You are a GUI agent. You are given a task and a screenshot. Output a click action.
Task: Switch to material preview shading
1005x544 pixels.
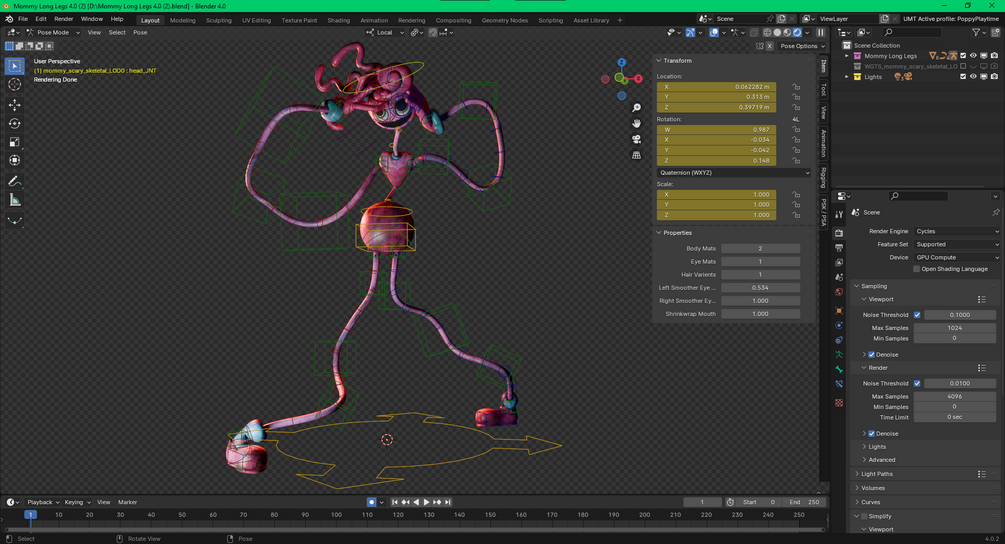[x=788, y=32]
